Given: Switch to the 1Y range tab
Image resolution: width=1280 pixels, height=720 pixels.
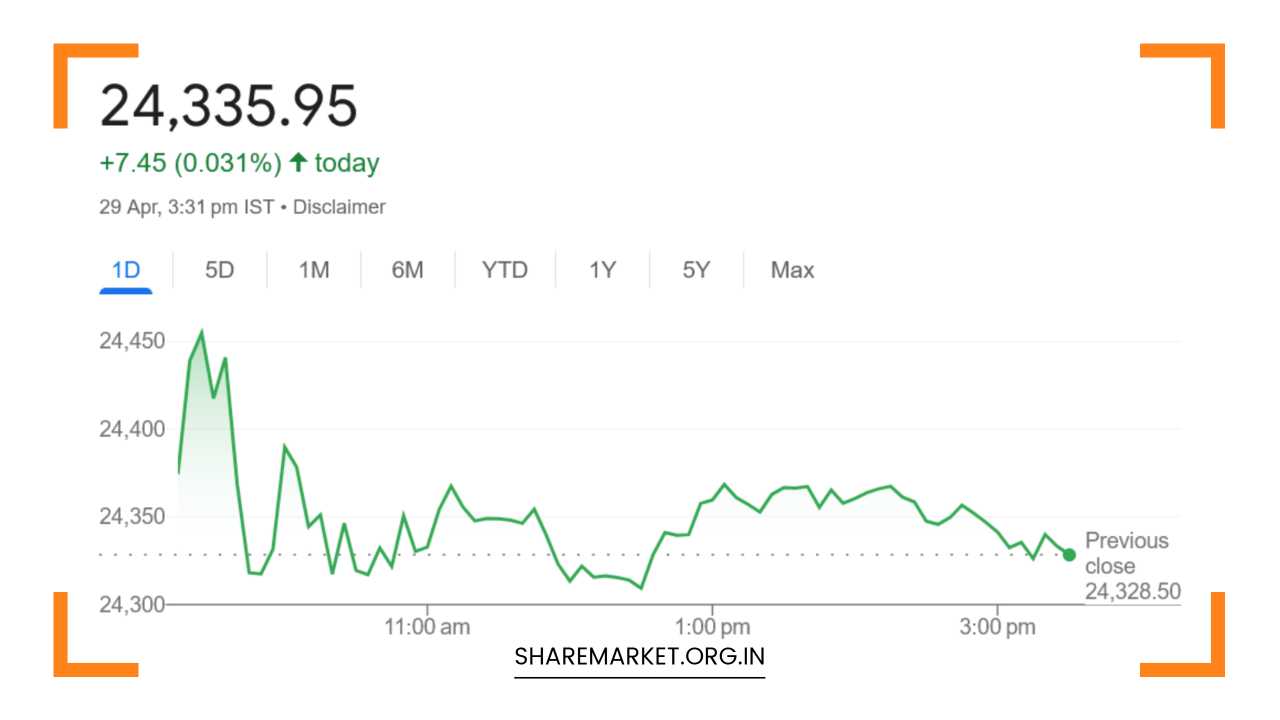Looking at the screenshot, I should [x=602, y=270].
